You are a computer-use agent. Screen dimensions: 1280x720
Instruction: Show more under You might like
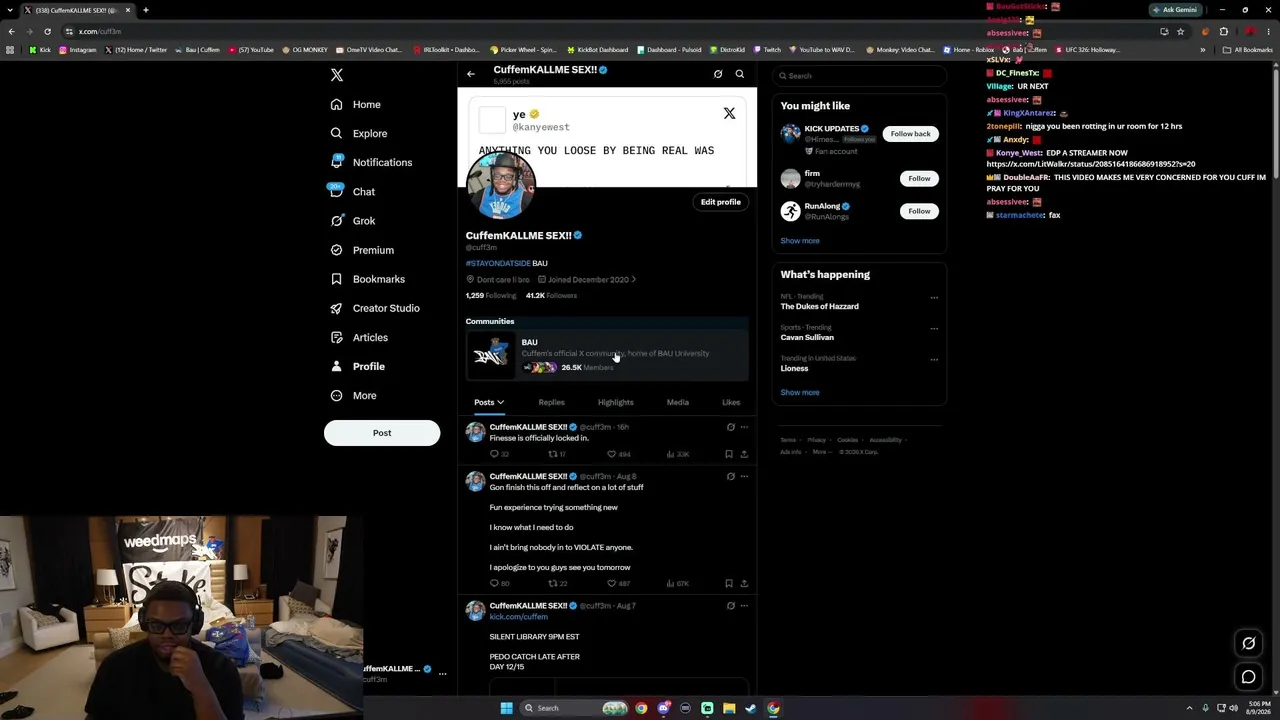click(x=800, y=241)
